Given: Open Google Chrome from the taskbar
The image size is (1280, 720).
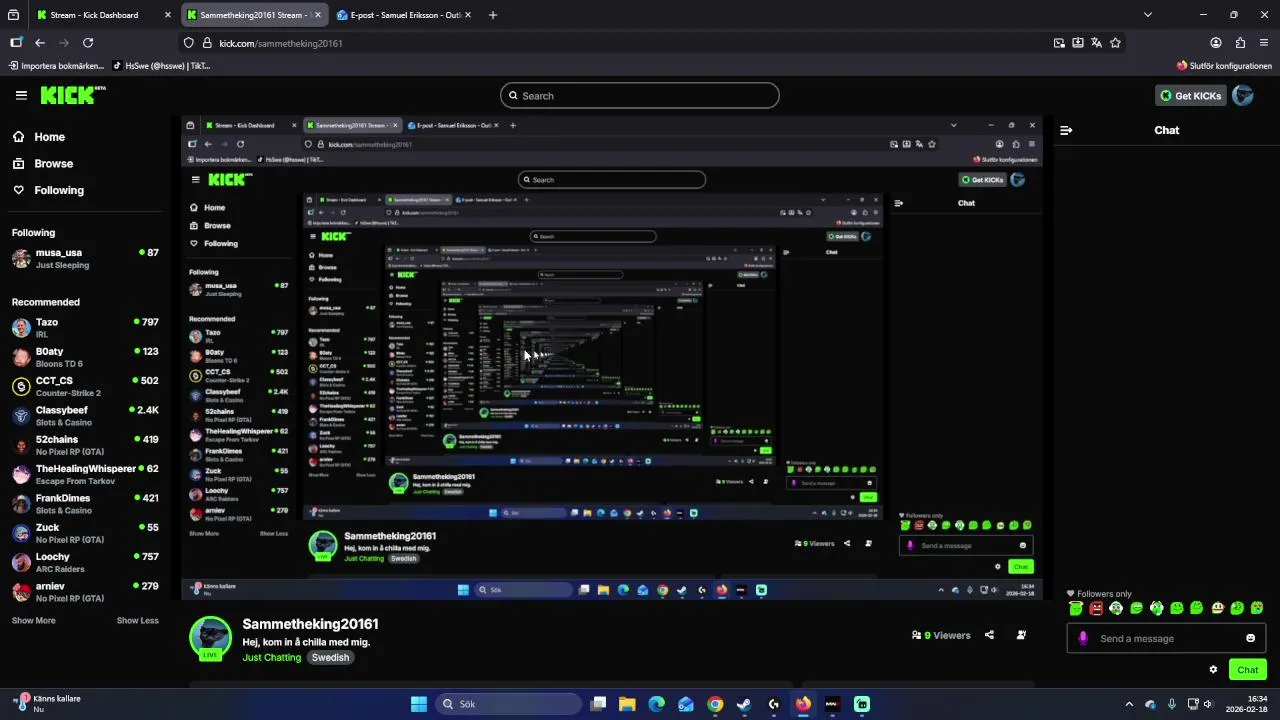Looking at the screenshot, I should (715, 704).
